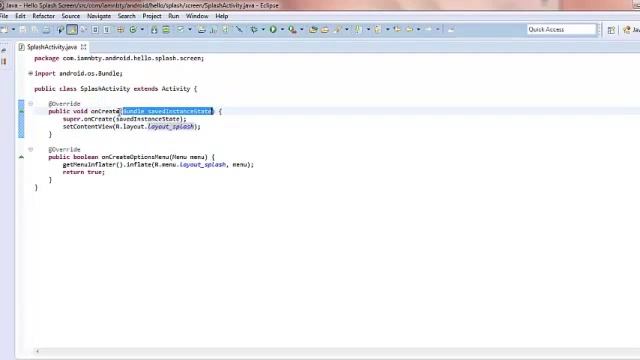Image resolution: width=640 pixels, height=360 pixels.
Task: Open the Lint check dropdown arrow
Action: 190,29
